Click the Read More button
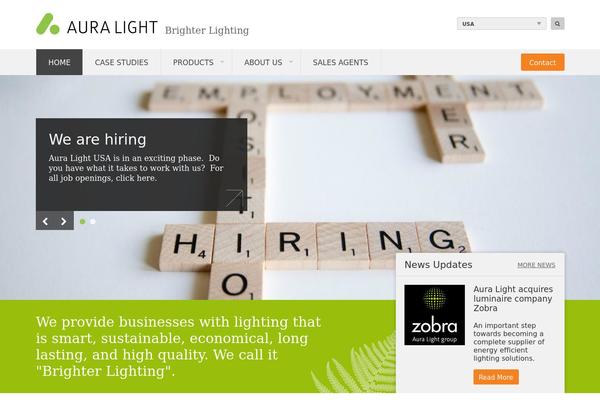Viewport: 600px width, 400px height. [496, 377]
